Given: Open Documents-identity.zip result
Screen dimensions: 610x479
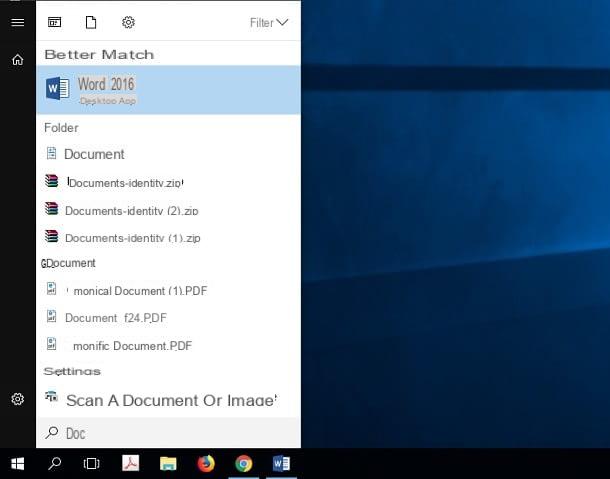Looking at the screenshot, I should click(168, 182).
